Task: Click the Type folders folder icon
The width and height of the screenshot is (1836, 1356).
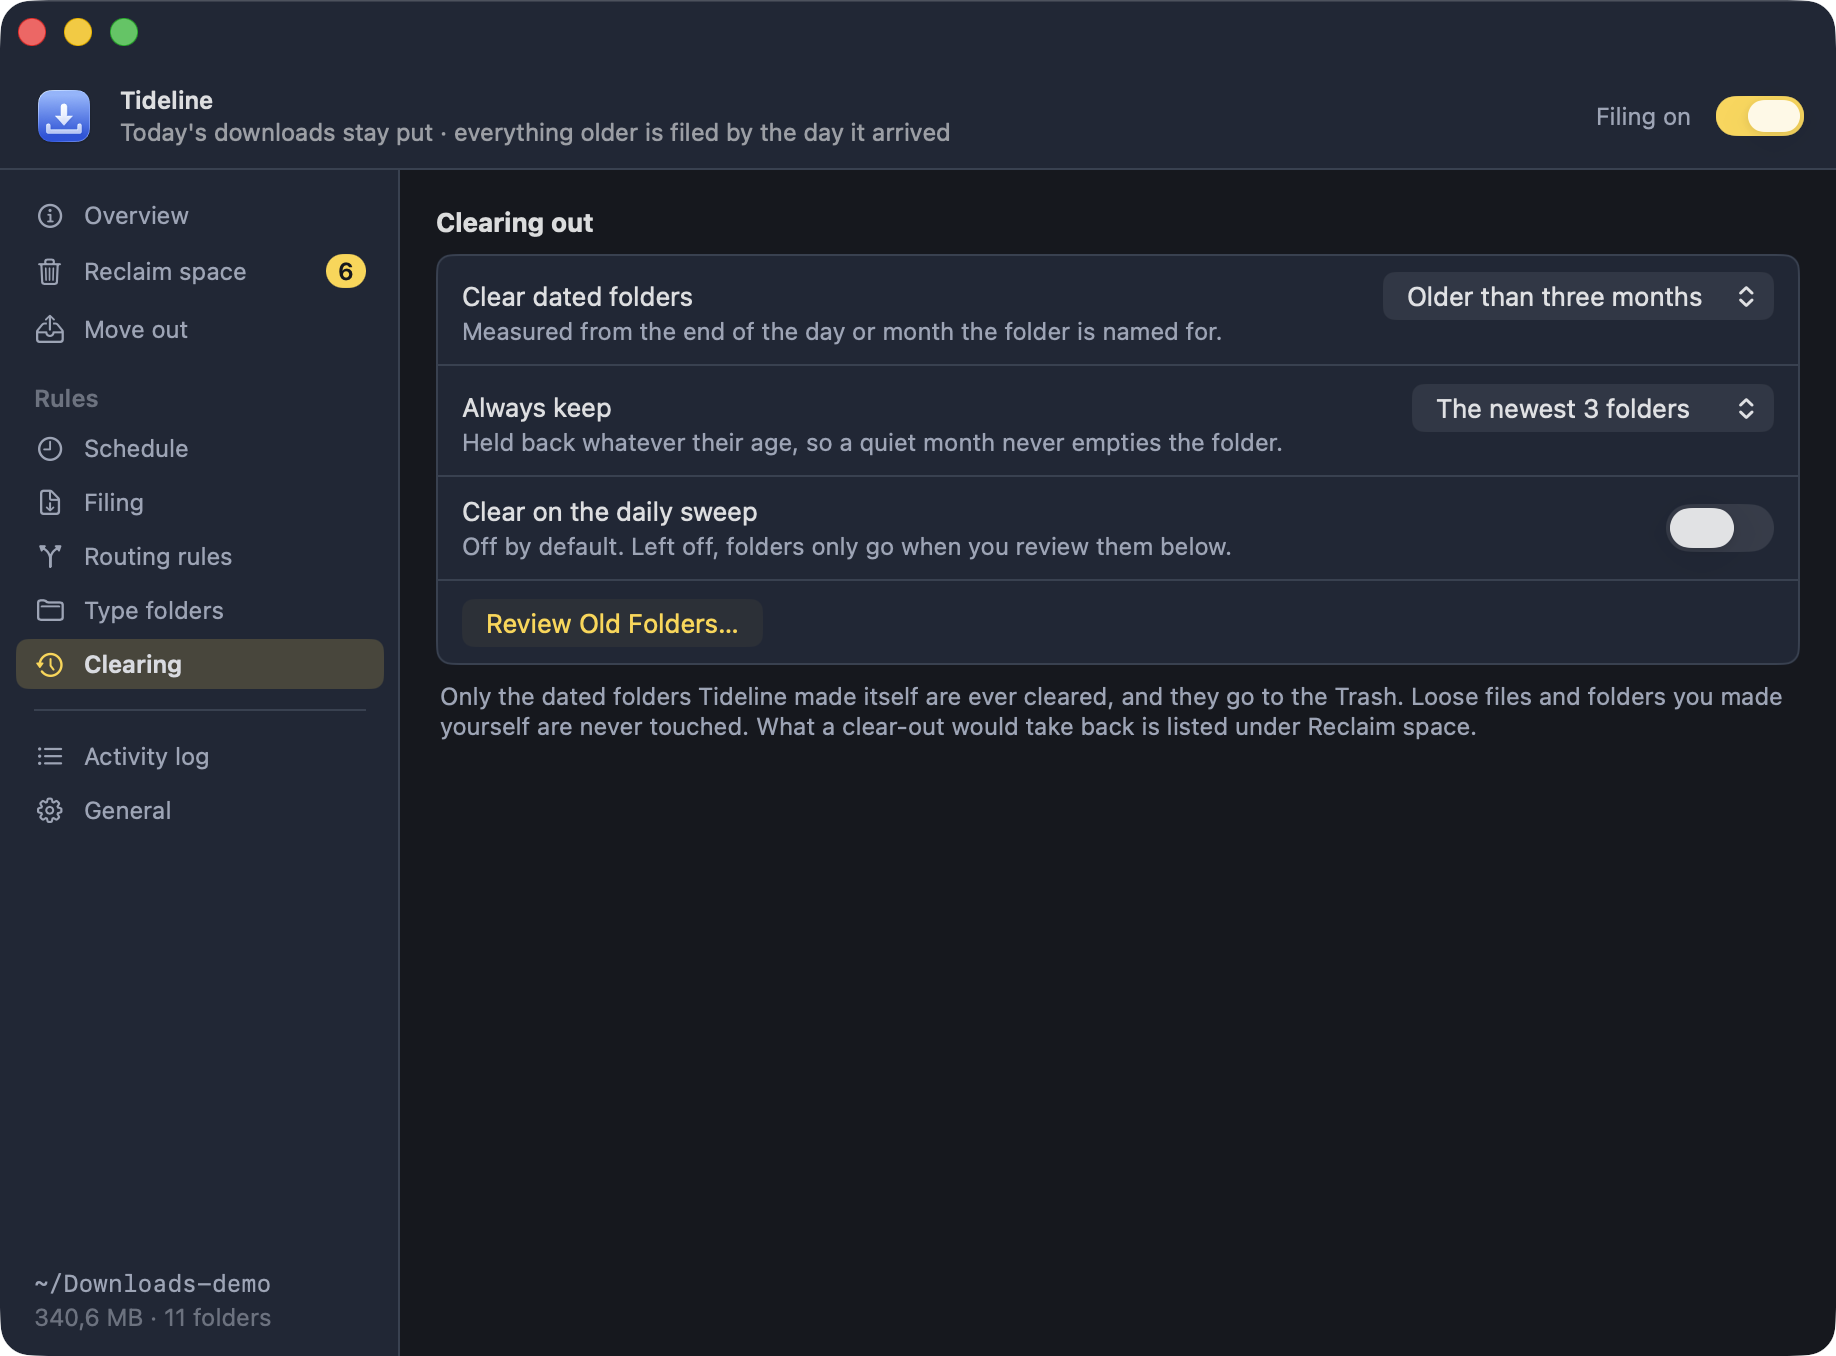Action: tap(50, 611)
